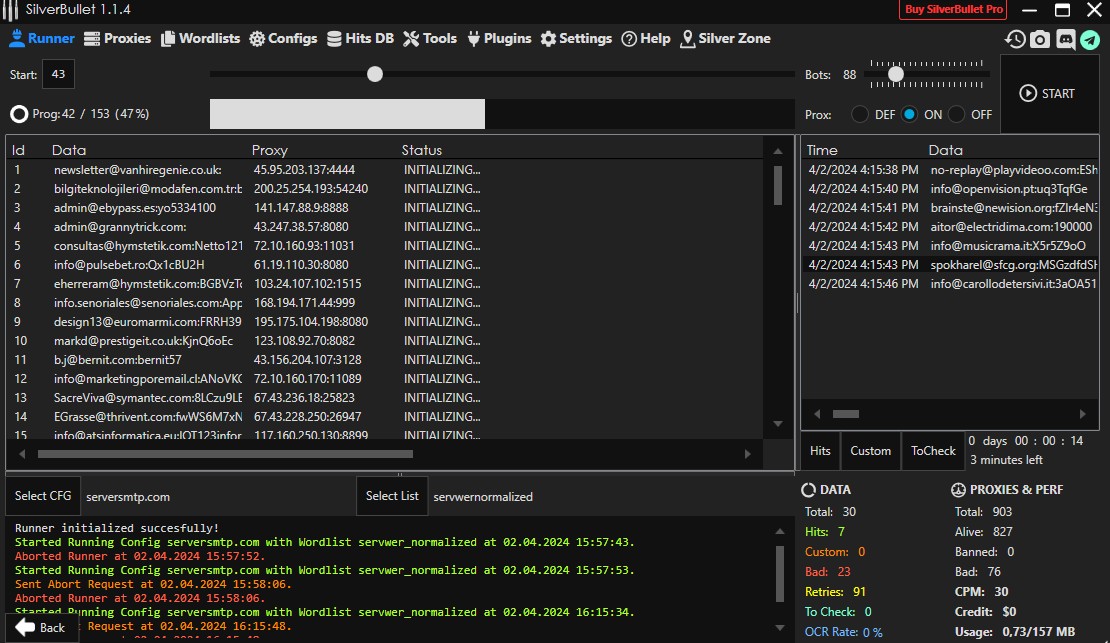Click right arrow of data table horizontal scrollbar
1110x643 pixels.
click(x=748, y=454)
